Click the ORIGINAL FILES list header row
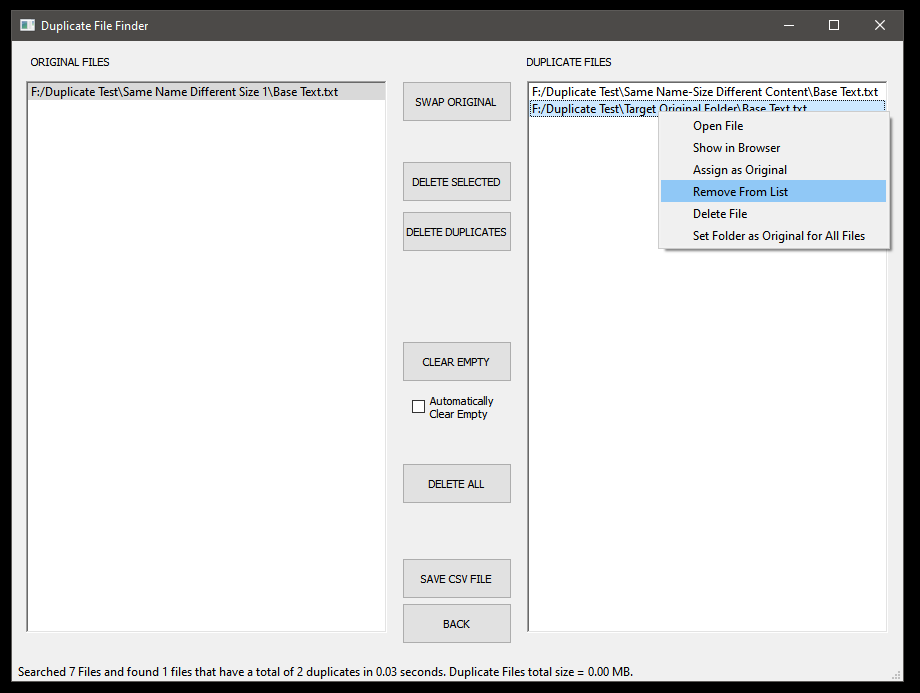The height and width of the screenshot is (693, 920). pos(70,62)
